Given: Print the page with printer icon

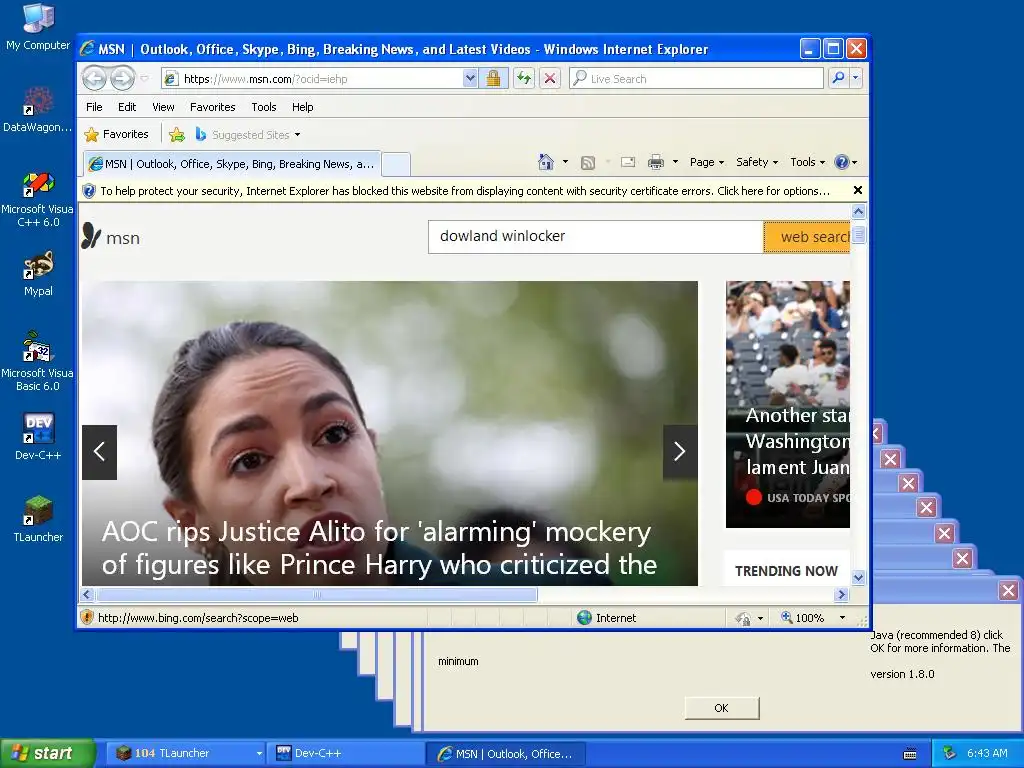Looking at the screenshot, I should [x=656, y=162].
